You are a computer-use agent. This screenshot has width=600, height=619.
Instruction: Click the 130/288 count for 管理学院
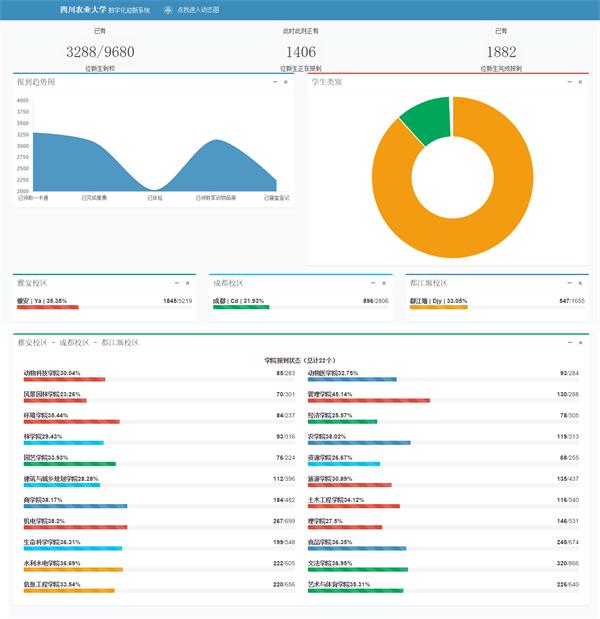pyautogui.click(x=568, y=394)
